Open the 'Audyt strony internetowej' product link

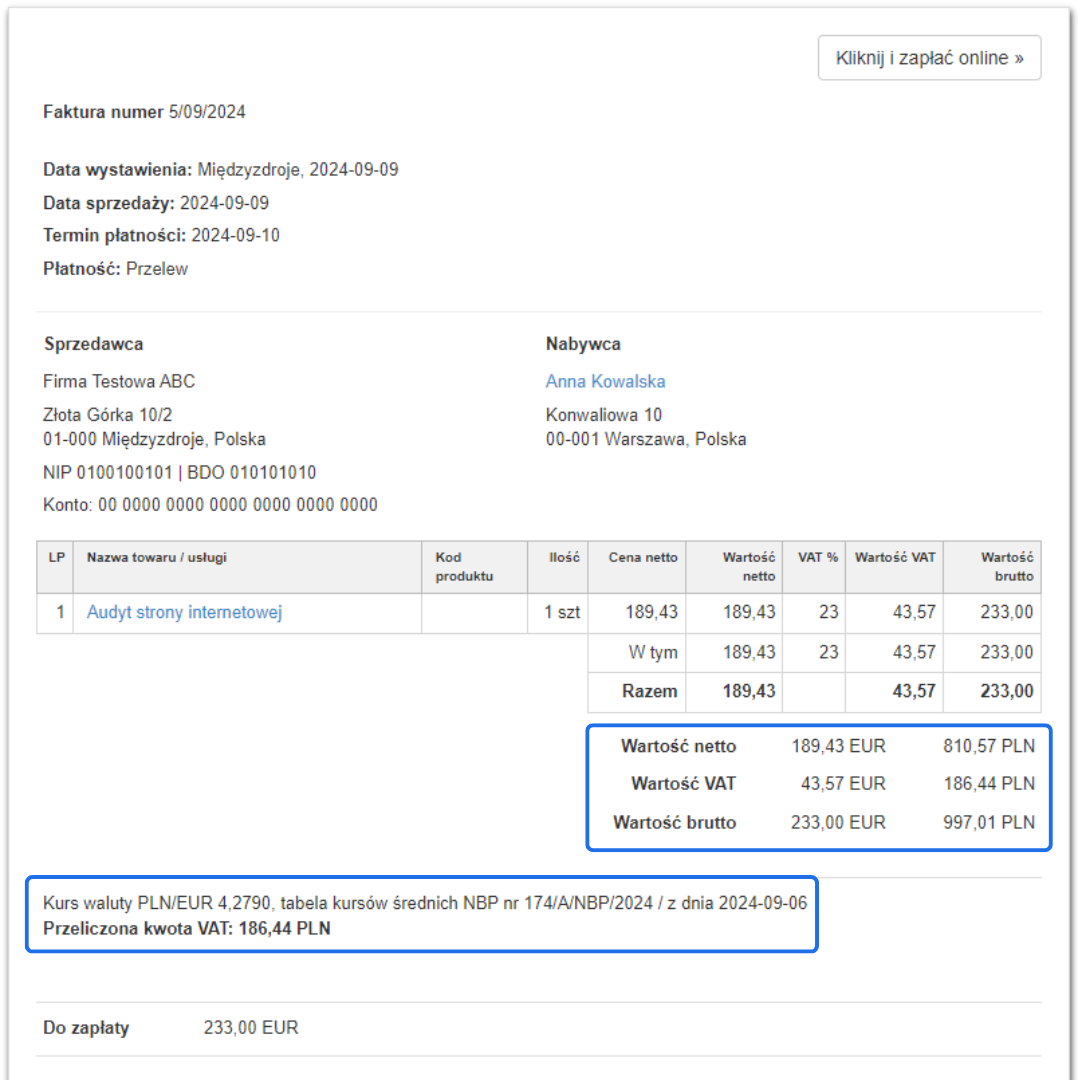[184, 612]
